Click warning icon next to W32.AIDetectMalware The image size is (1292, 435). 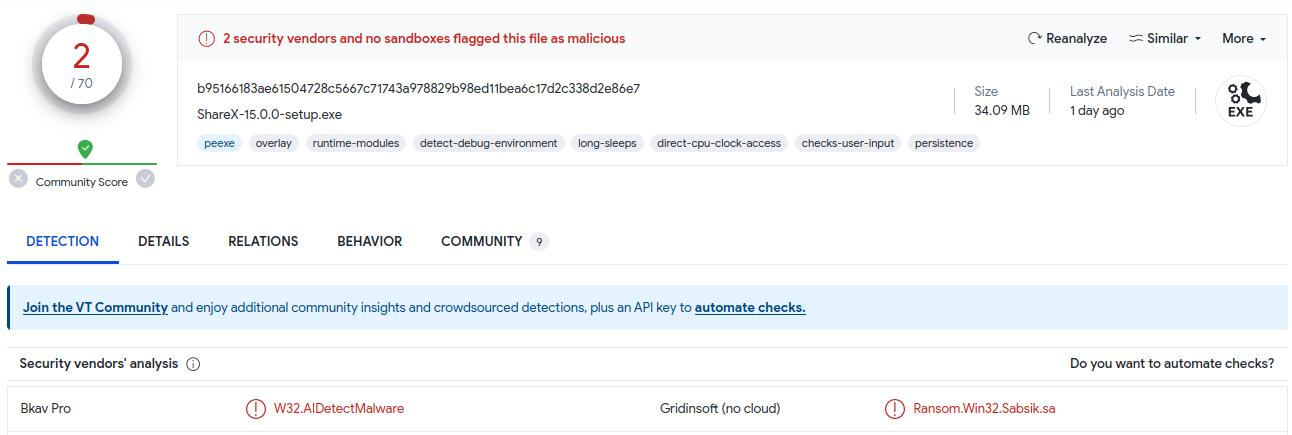(x=255, y=408)
